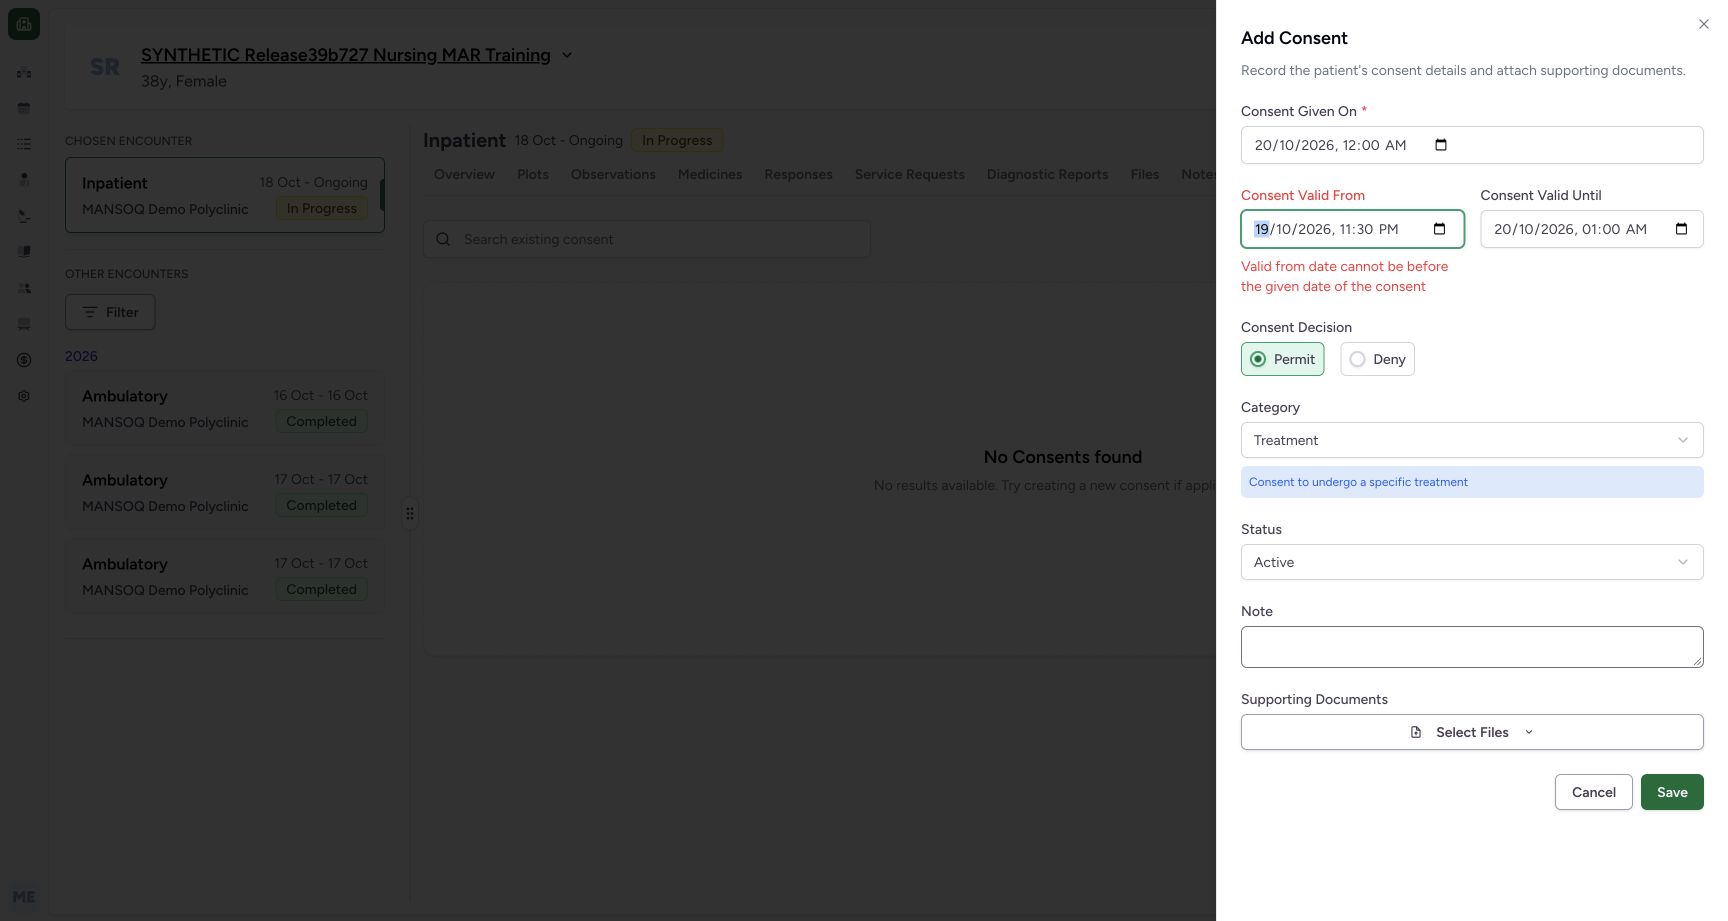The height and width of the screenshot is (921, 1728).
Task: Switch to the Medicines tab
Action: click(x=710, y=174)
